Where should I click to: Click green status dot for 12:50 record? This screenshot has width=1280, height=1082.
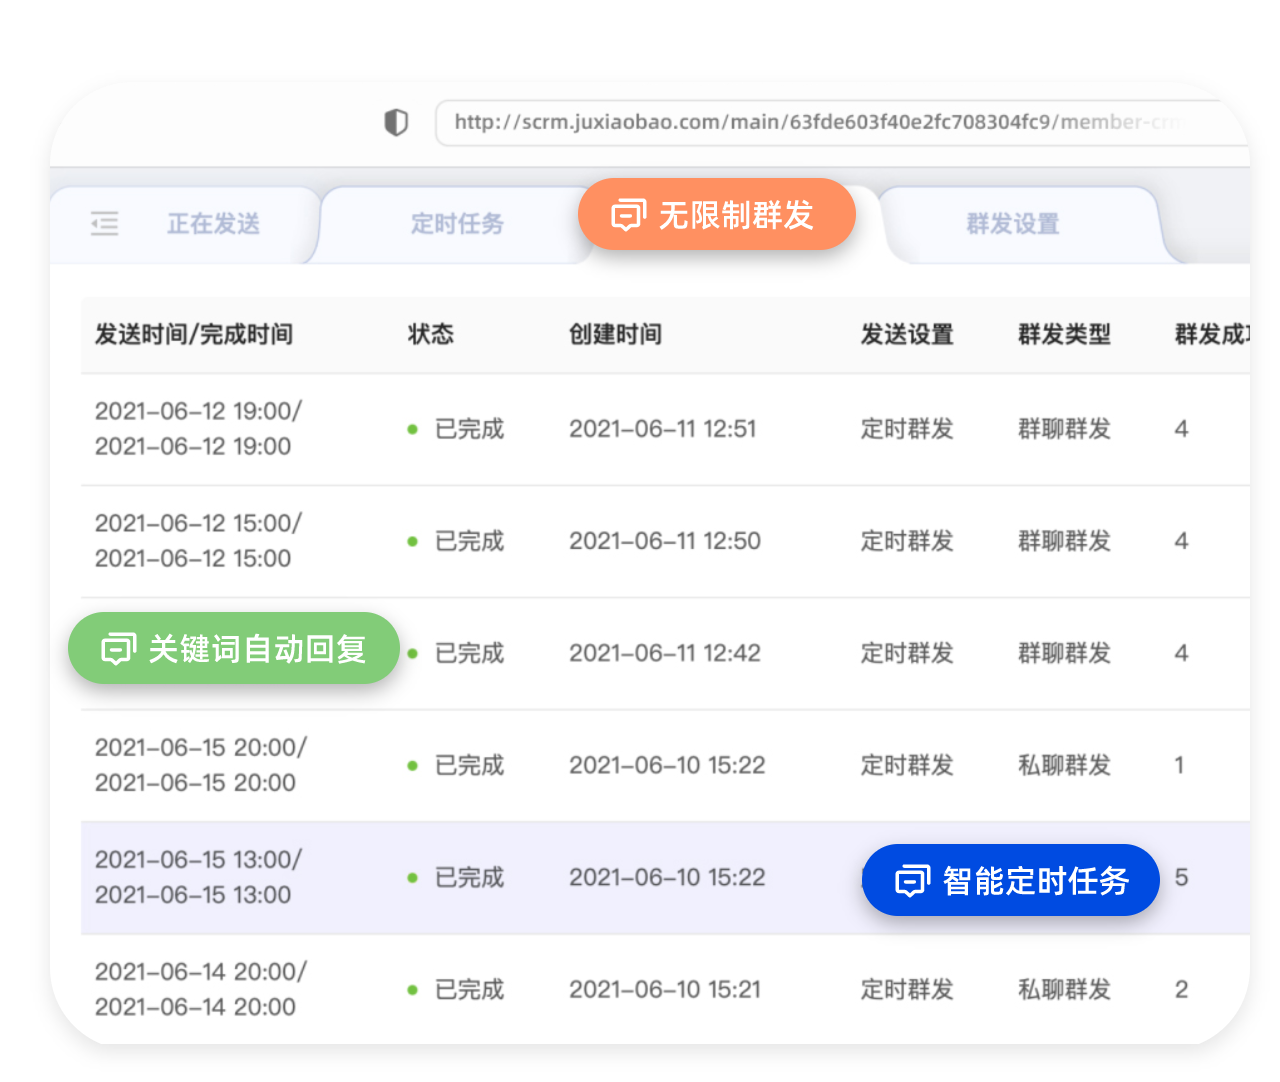point(412,542)
